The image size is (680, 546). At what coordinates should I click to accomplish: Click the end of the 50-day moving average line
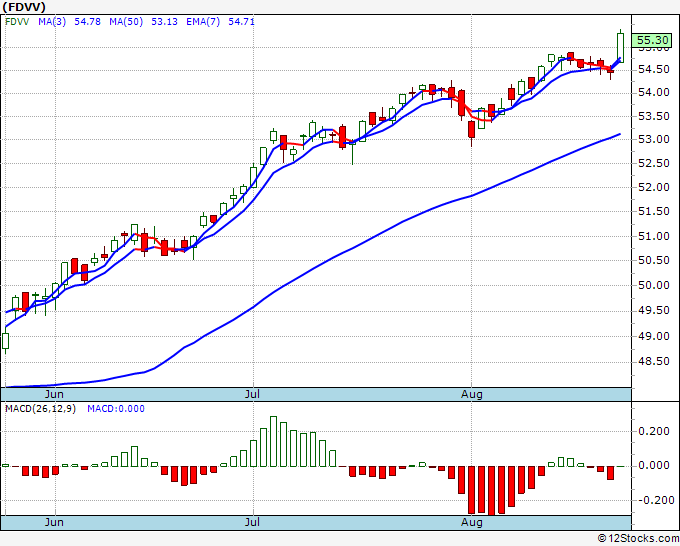(620, 134)
